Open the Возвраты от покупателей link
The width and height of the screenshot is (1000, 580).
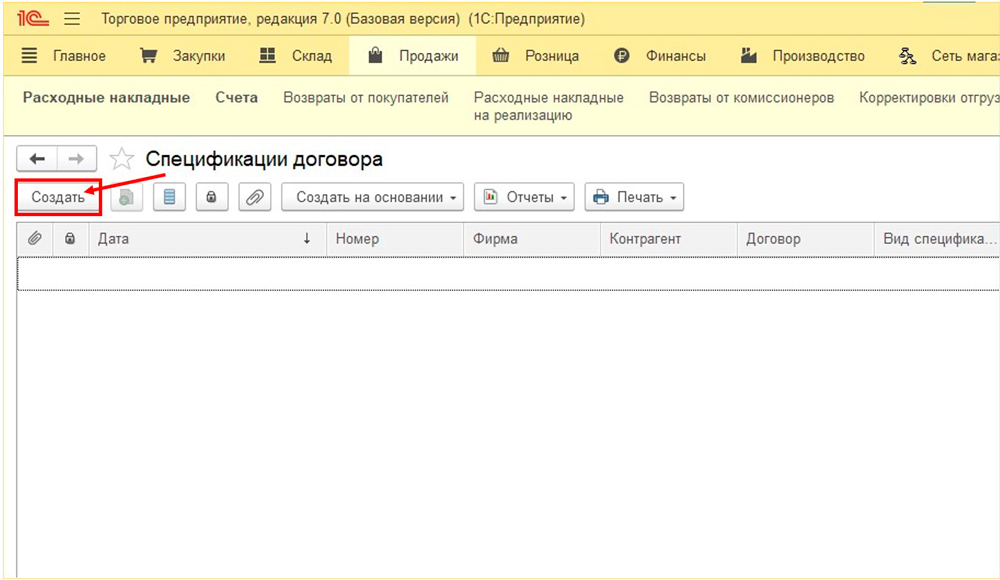pyautogui.click(x=366, y=98)
